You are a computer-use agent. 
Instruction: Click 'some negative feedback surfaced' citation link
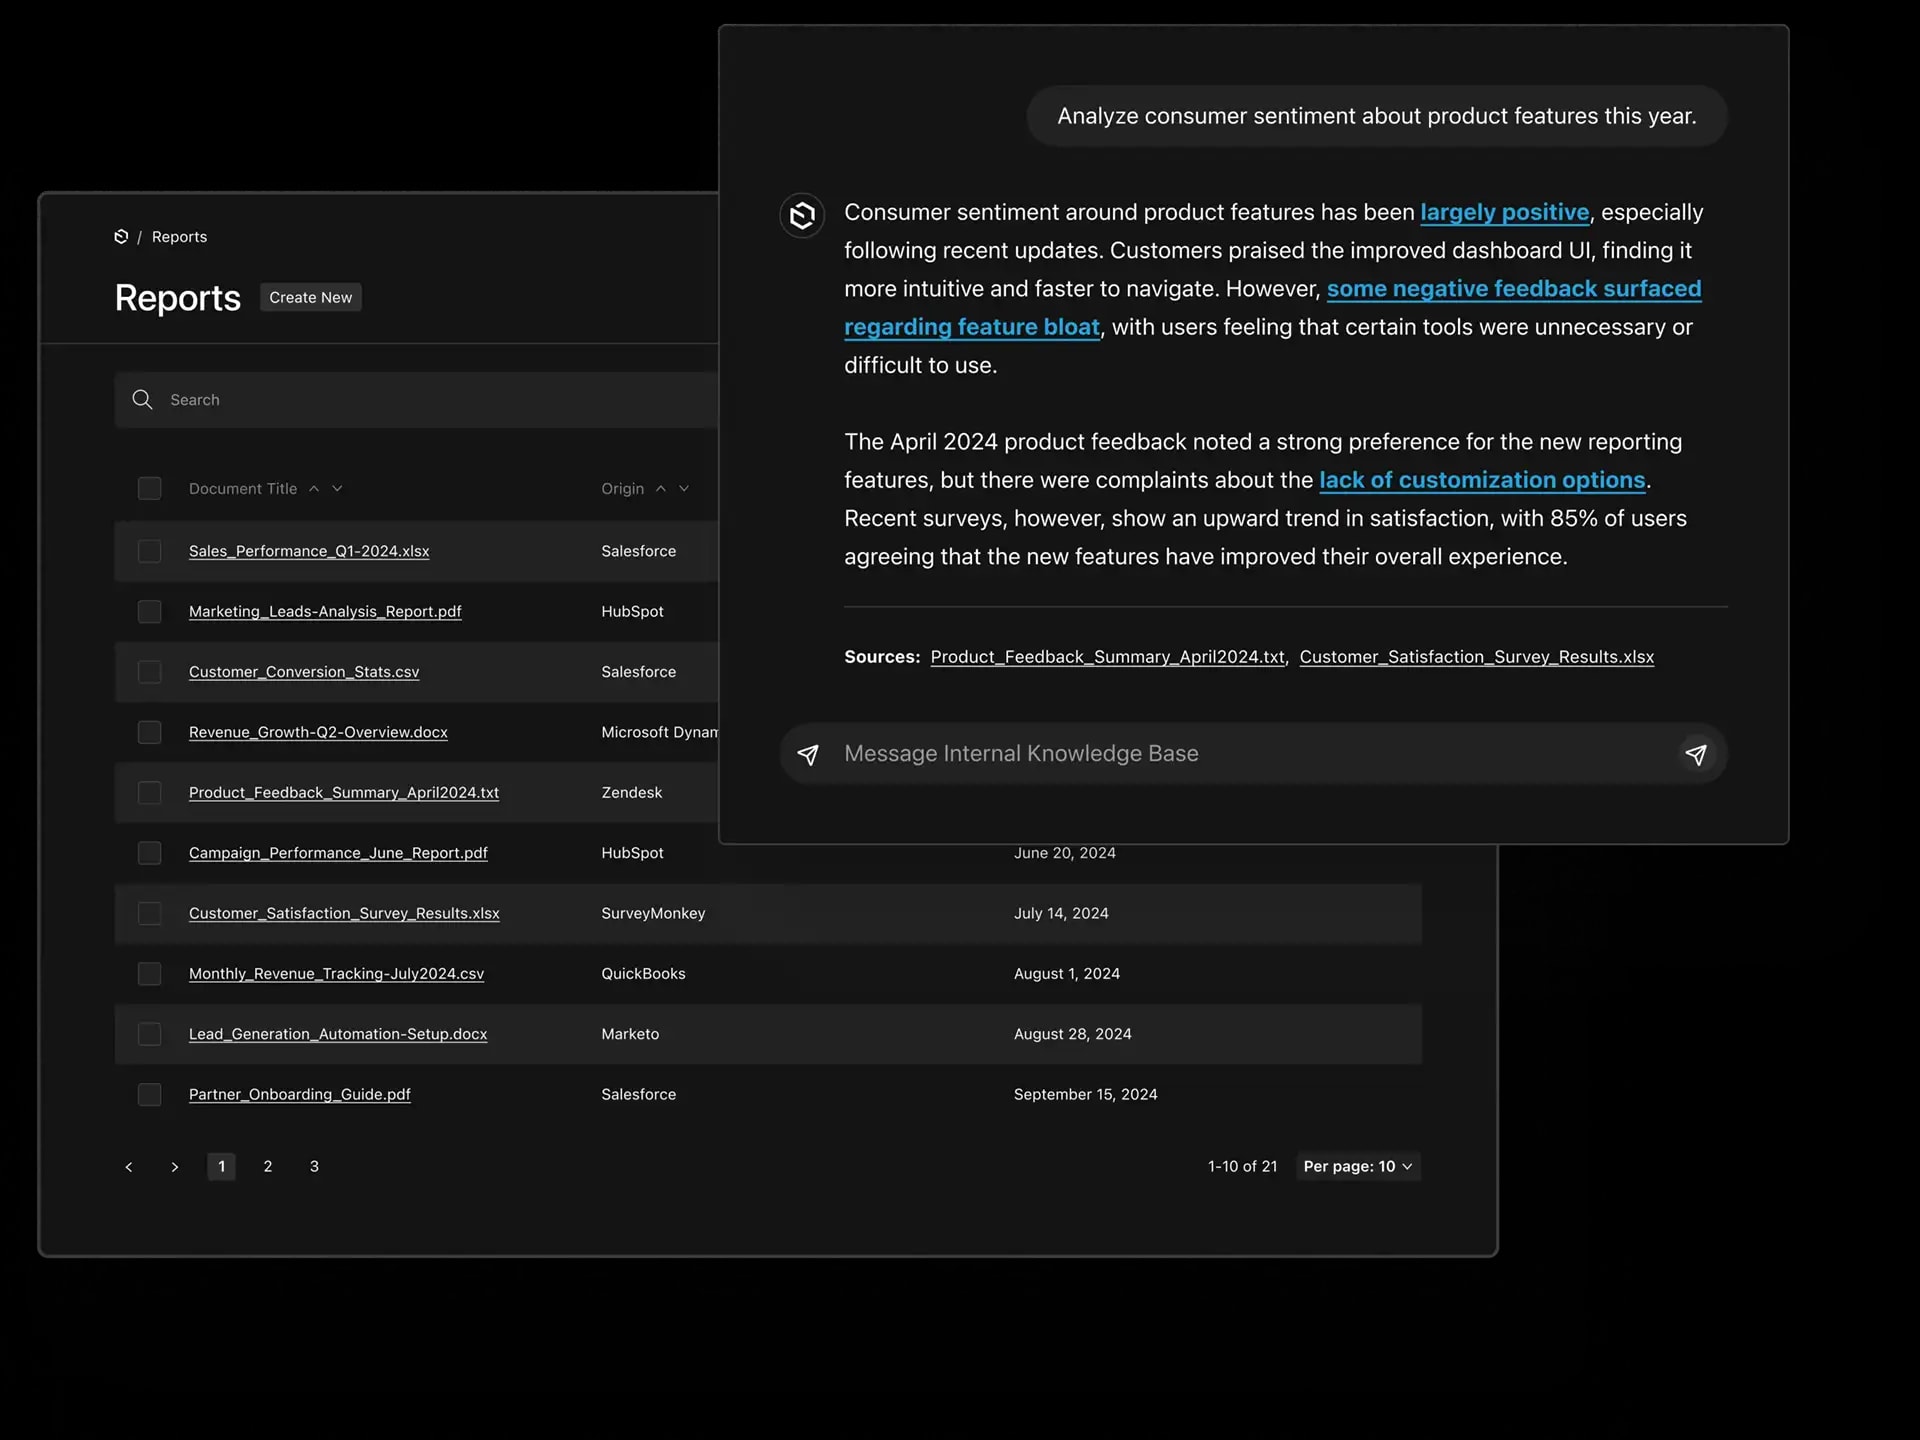click(x=1514, y=289)
